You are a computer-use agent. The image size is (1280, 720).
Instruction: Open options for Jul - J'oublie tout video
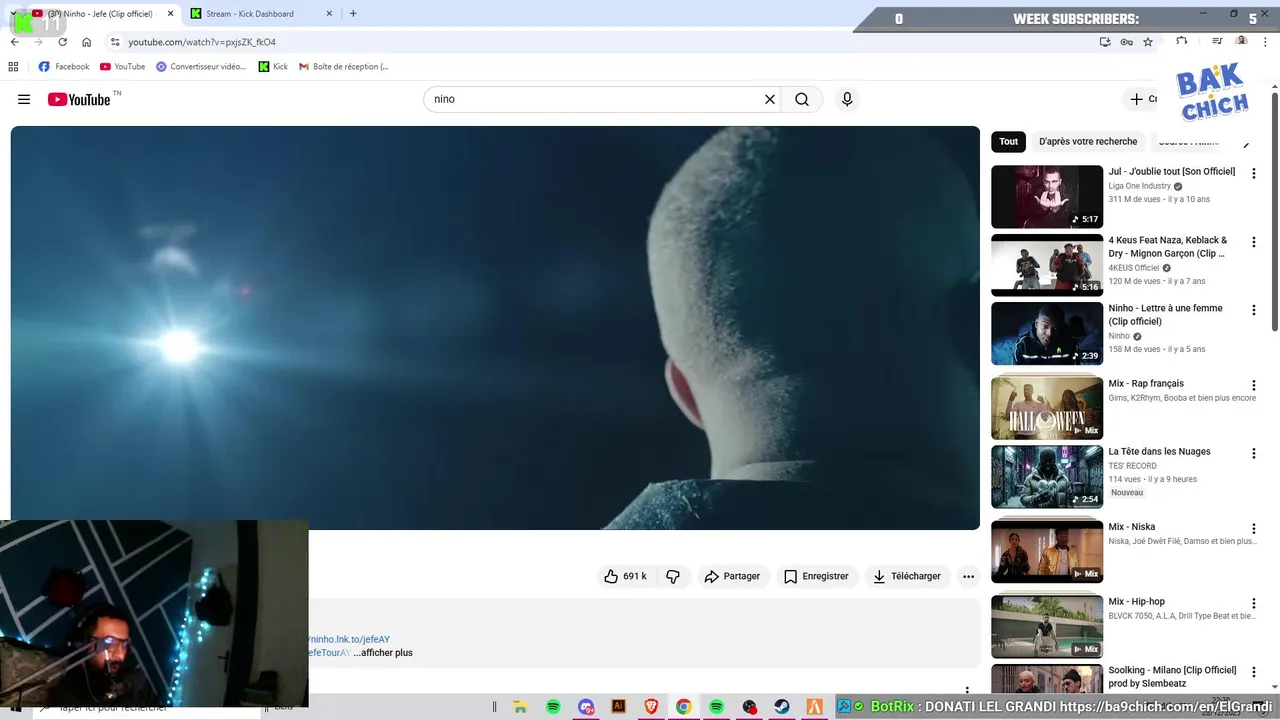click(x=1253, y=173)
